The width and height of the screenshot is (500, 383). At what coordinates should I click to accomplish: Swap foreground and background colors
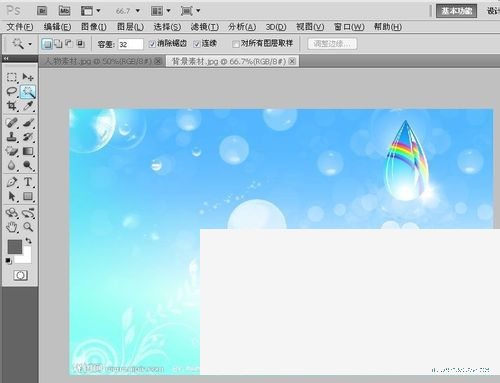28,240
